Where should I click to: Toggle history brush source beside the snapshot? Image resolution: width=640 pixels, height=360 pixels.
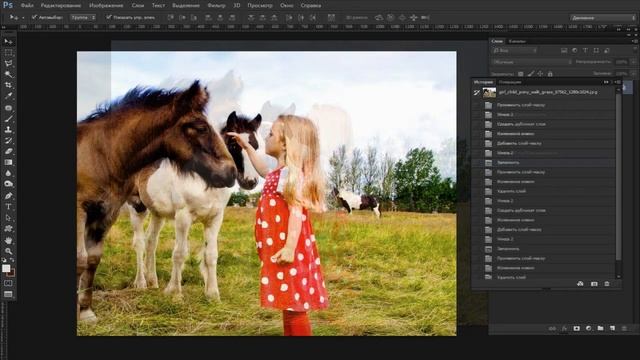point(477,92)
